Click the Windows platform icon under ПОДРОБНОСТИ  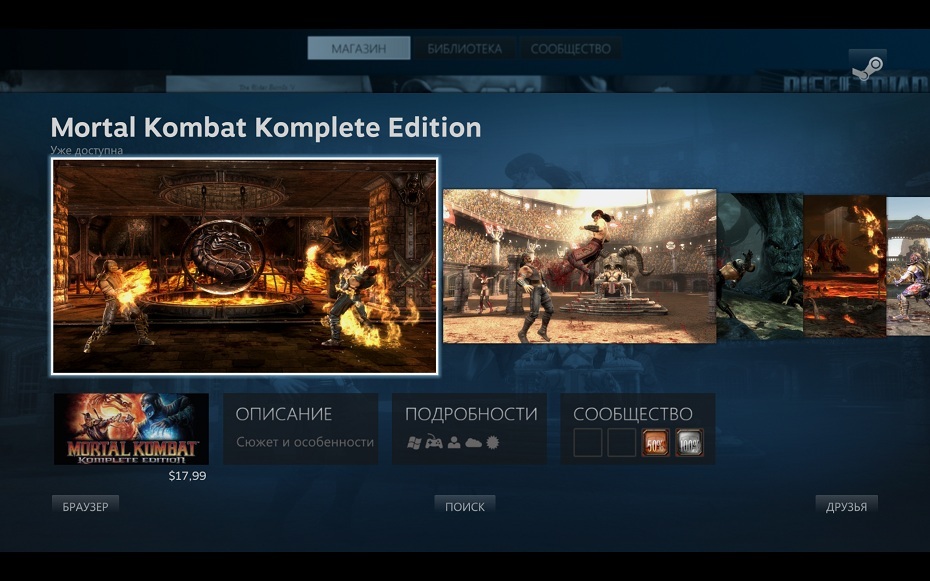[x=414, y=442]
